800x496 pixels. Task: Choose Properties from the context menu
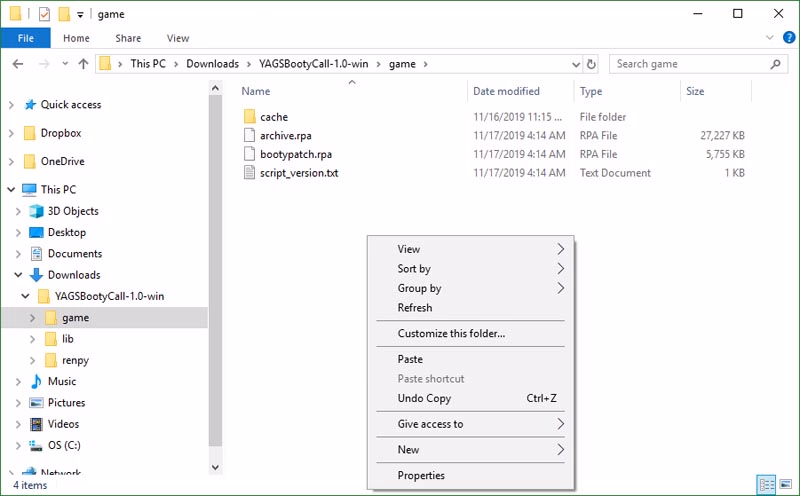[x=421, y=475]
